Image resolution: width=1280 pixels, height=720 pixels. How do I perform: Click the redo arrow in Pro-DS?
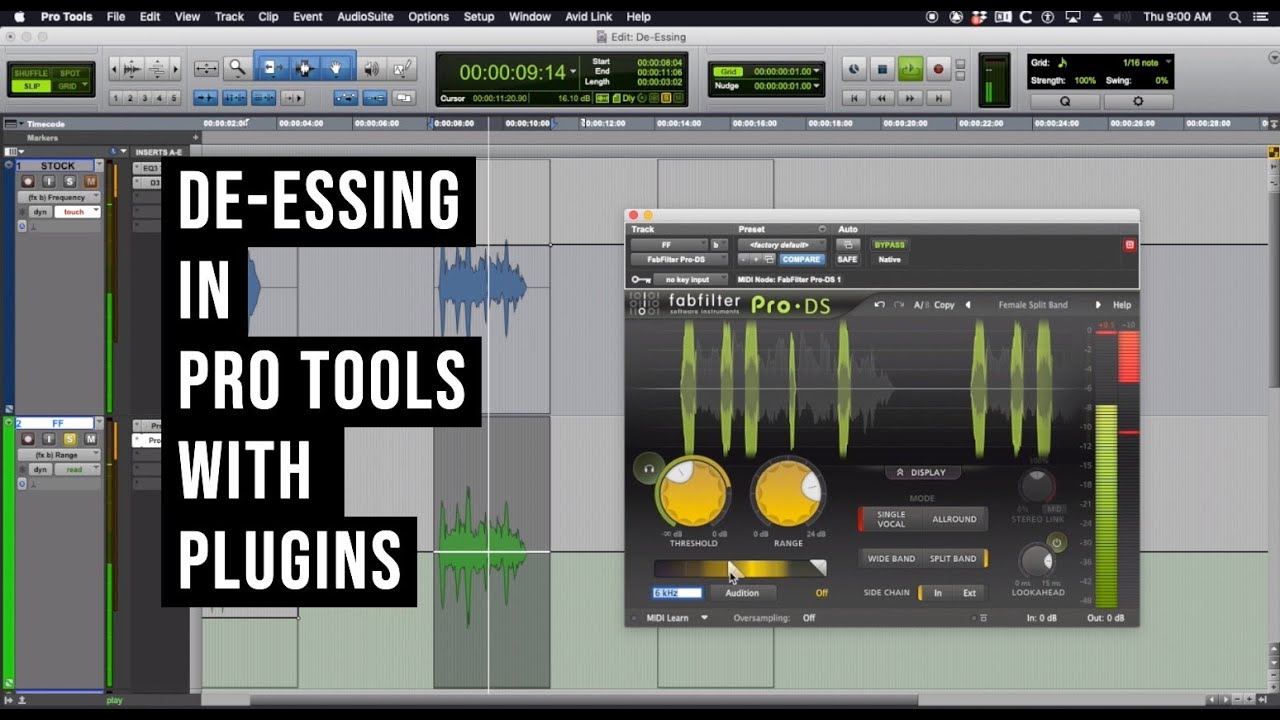coord(899,305)
